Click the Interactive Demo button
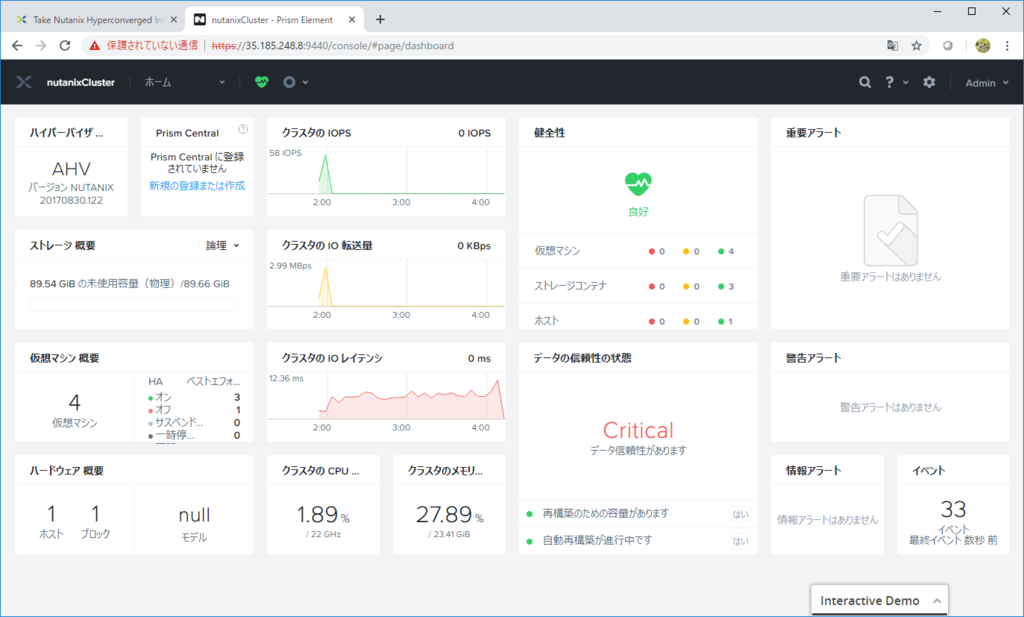Image resolution: width=1024 pixels, height=617 pixels. pyautogui.click(x=879, y=600)
